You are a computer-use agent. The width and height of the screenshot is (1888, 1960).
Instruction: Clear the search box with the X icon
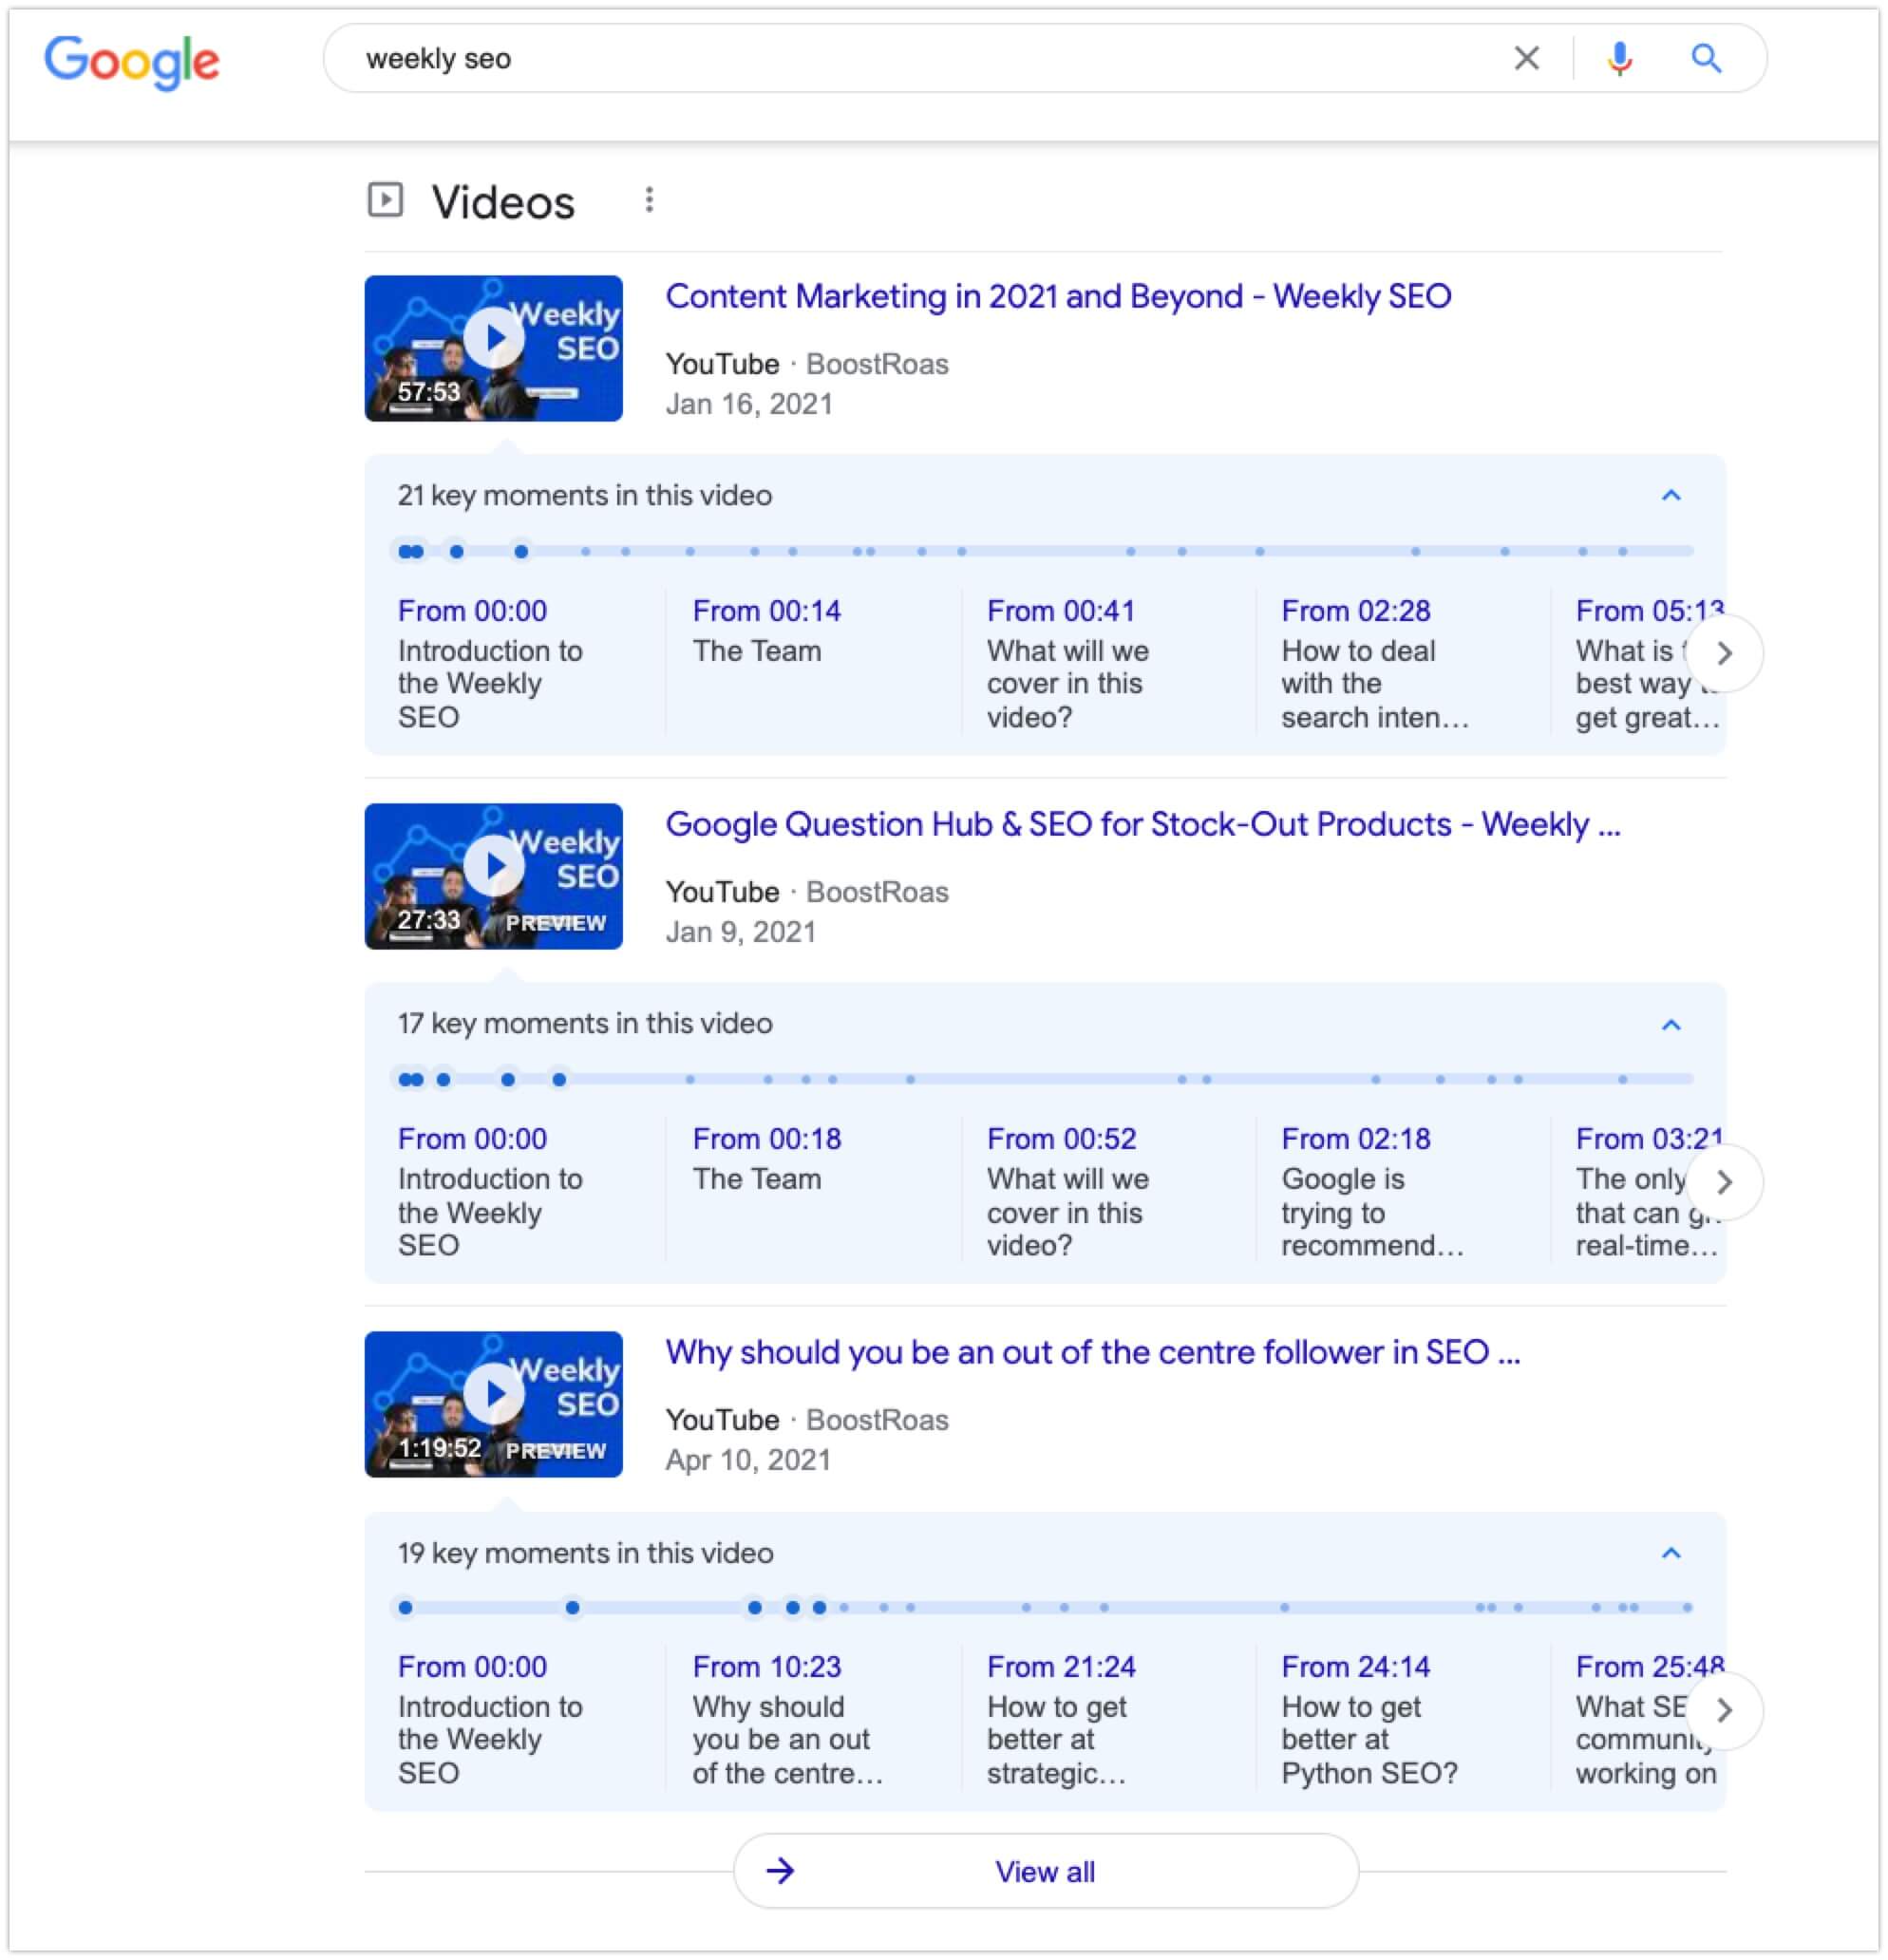1526,58
